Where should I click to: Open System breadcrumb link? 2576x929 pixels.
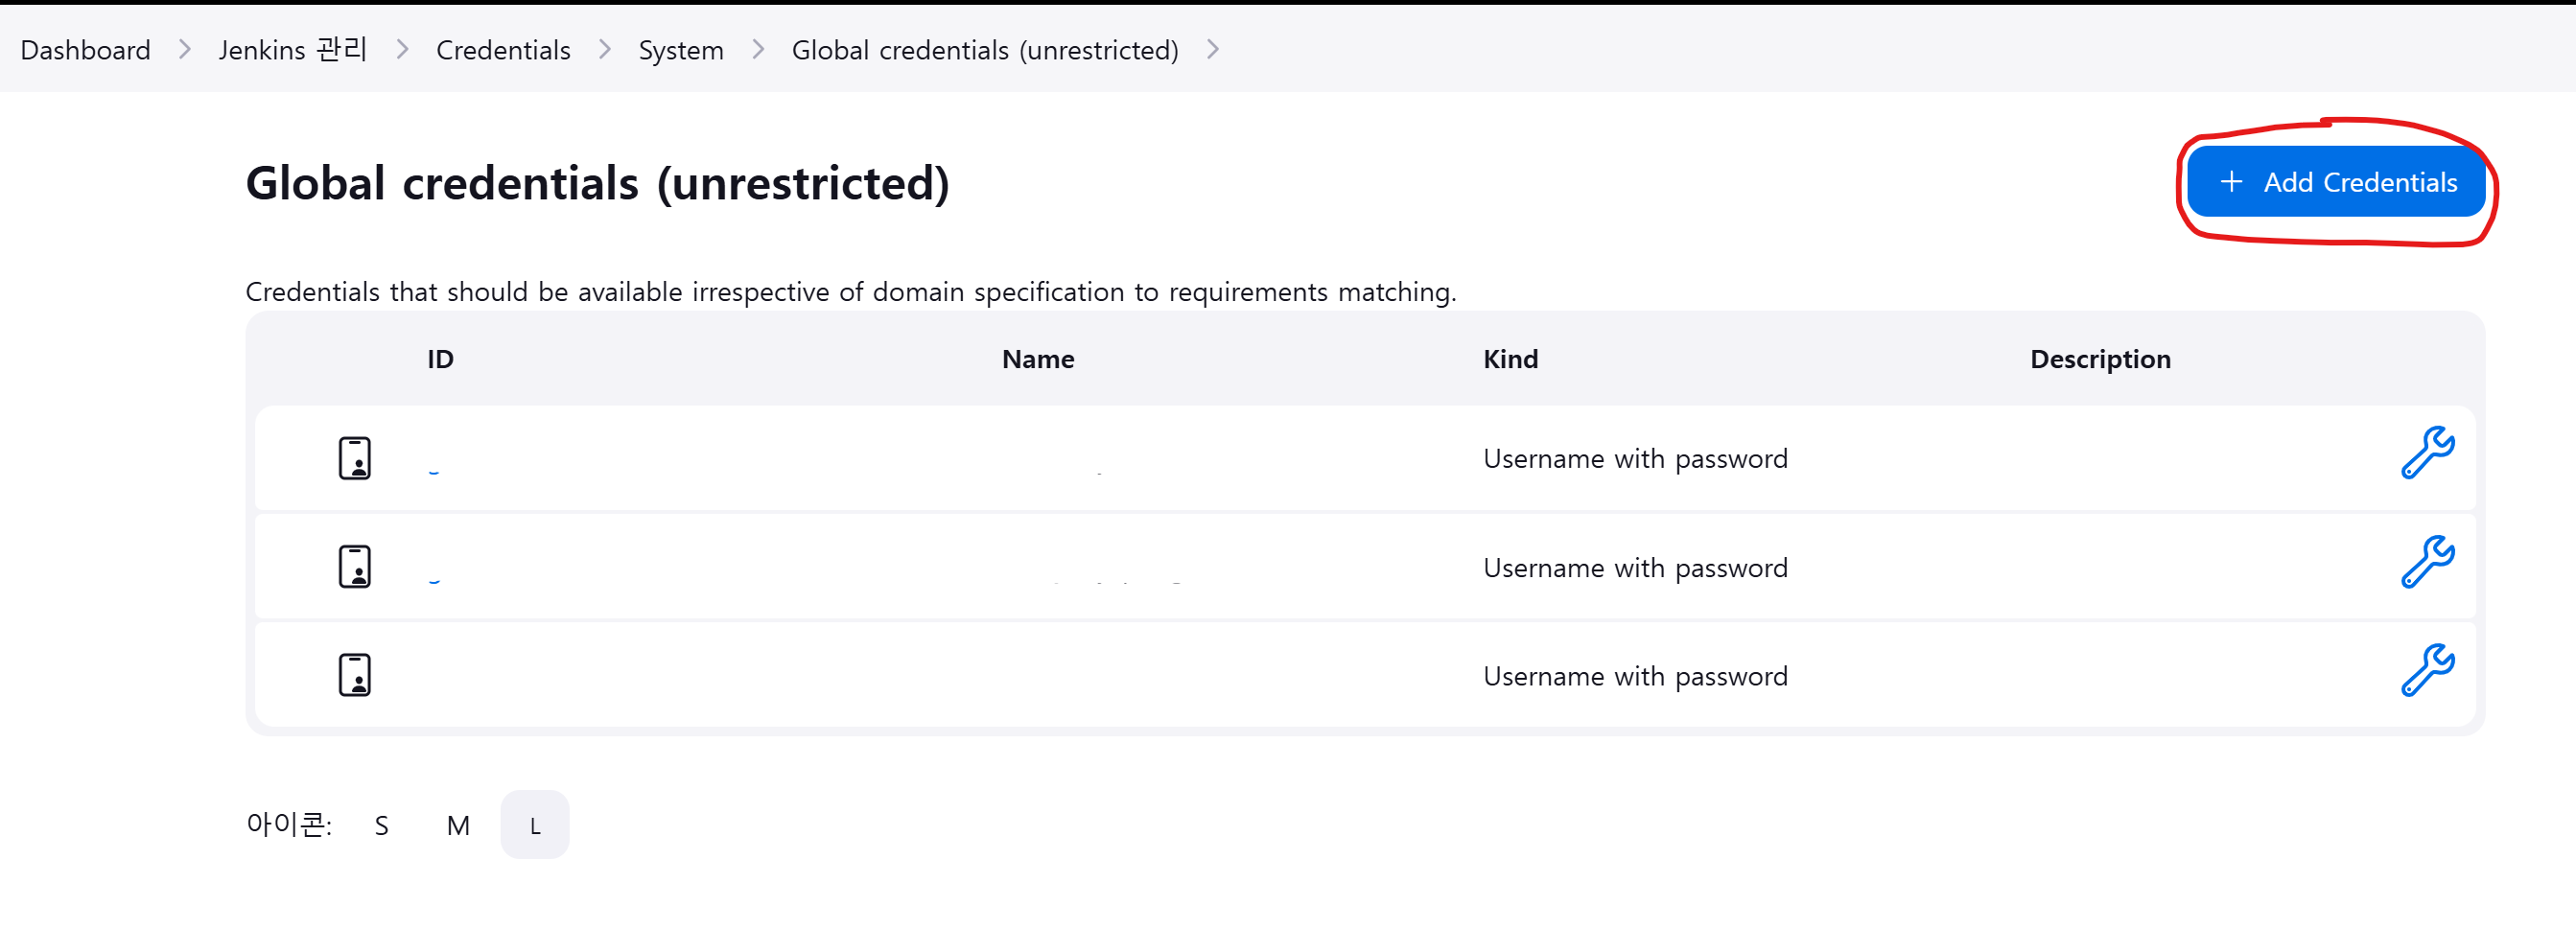click(x=681, y=50)
